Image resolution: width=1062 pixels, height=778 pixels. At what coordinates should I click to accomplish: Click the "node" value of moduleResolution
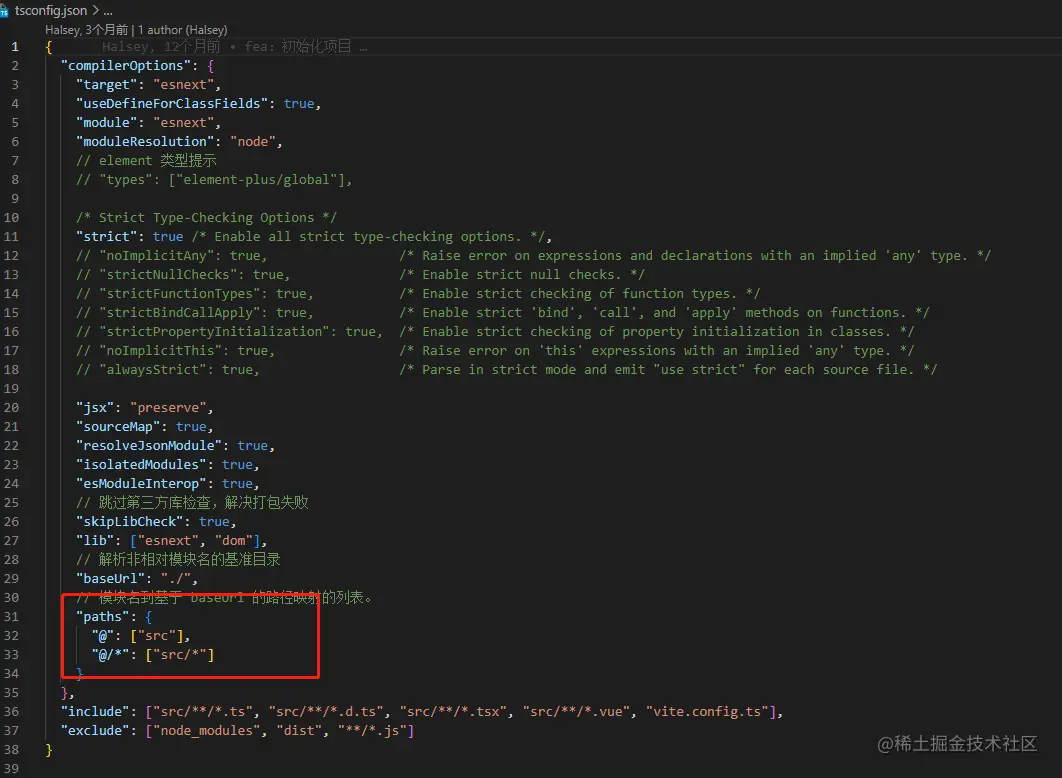[x=253, y=142]
